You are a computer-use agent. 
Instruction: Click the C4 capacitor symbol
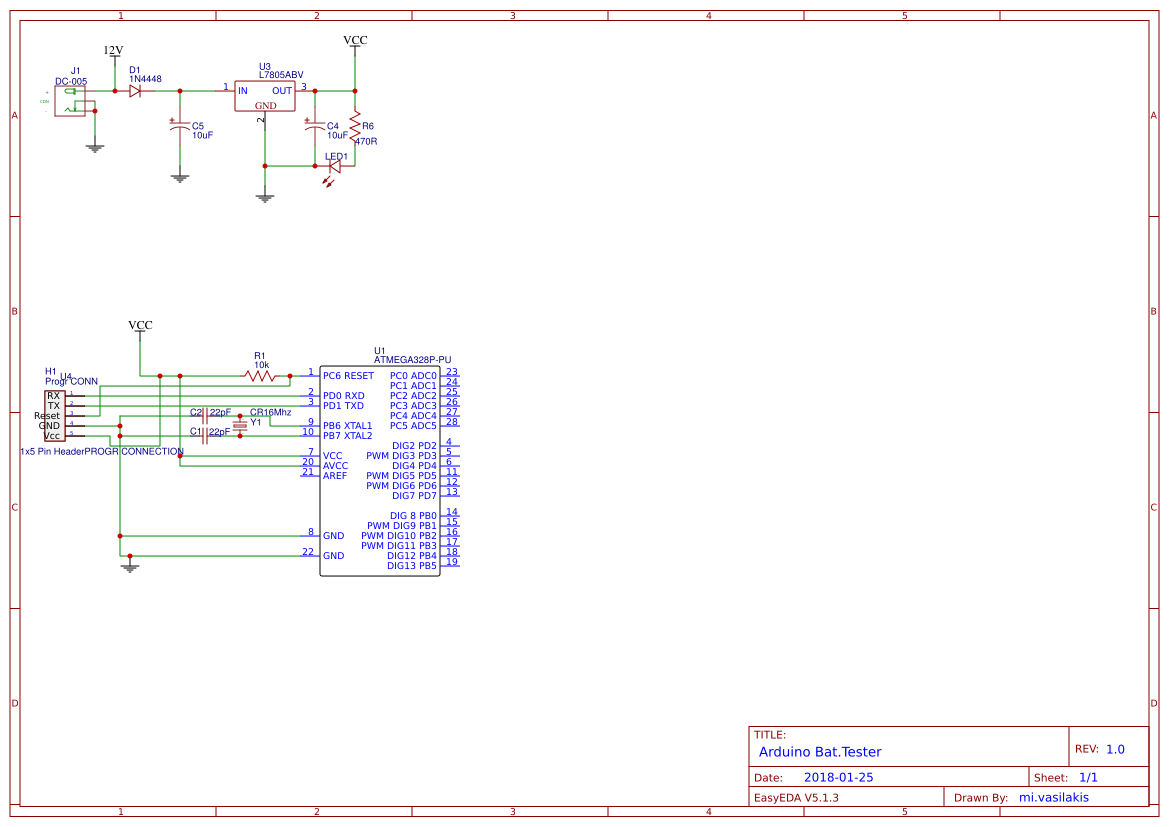click(x=315, y=125)
